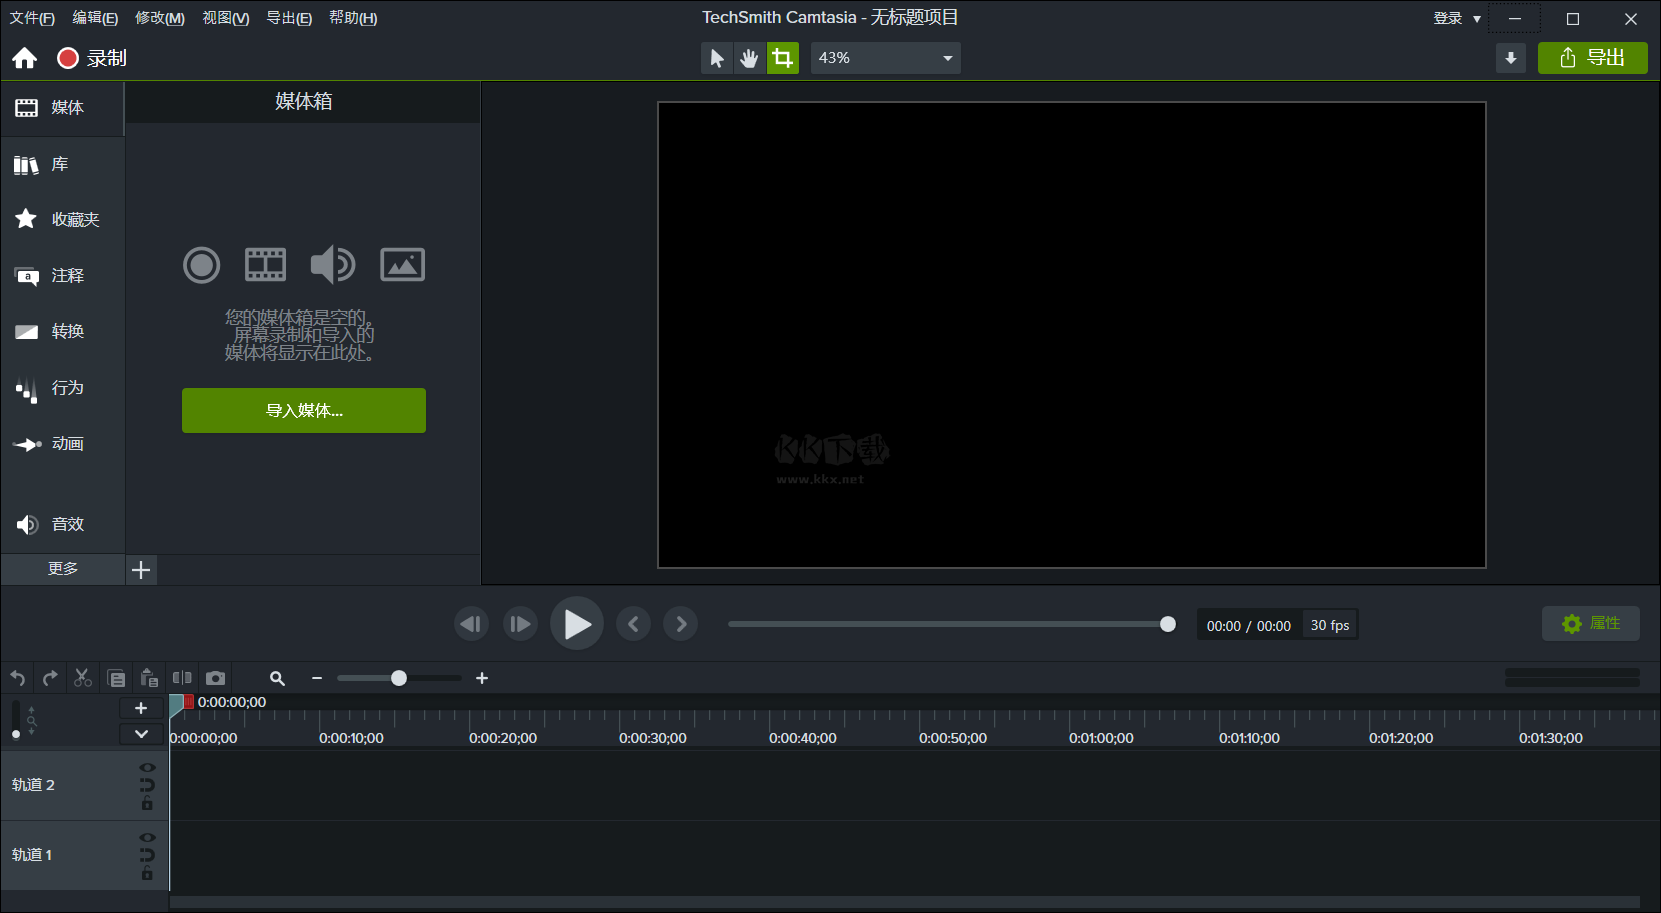Cut using the scissors icon
The height and width of the screenshot is (913, 1661).
point(82,677)
